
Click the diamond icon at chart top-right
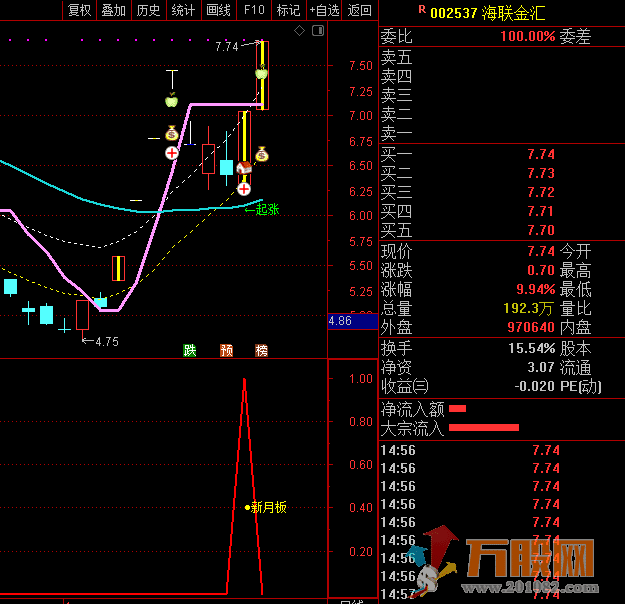[x=299, y=30]
